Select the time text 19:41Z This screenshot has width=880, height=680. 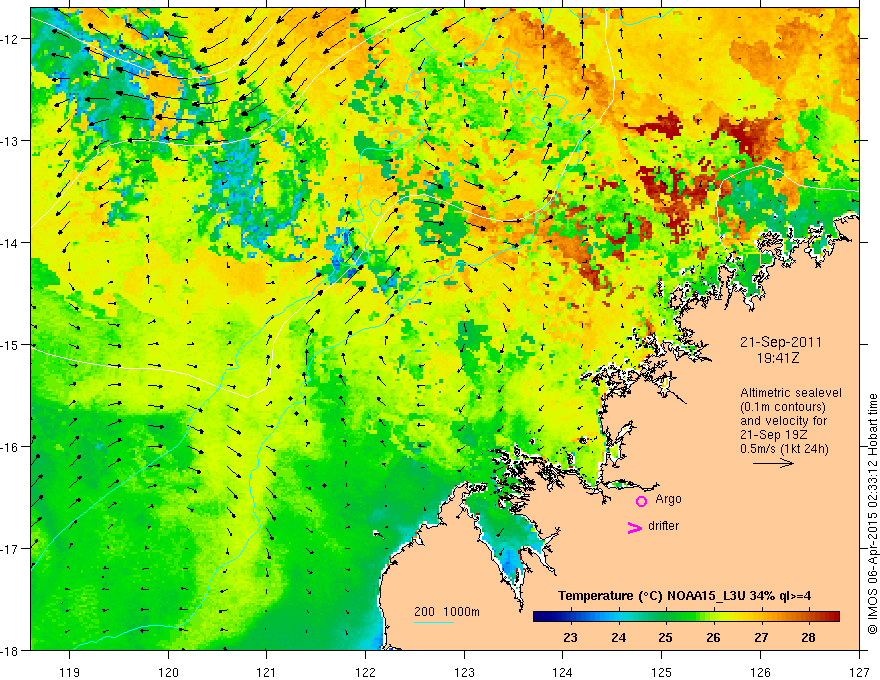pyautogui.click(x=778, y=357)
